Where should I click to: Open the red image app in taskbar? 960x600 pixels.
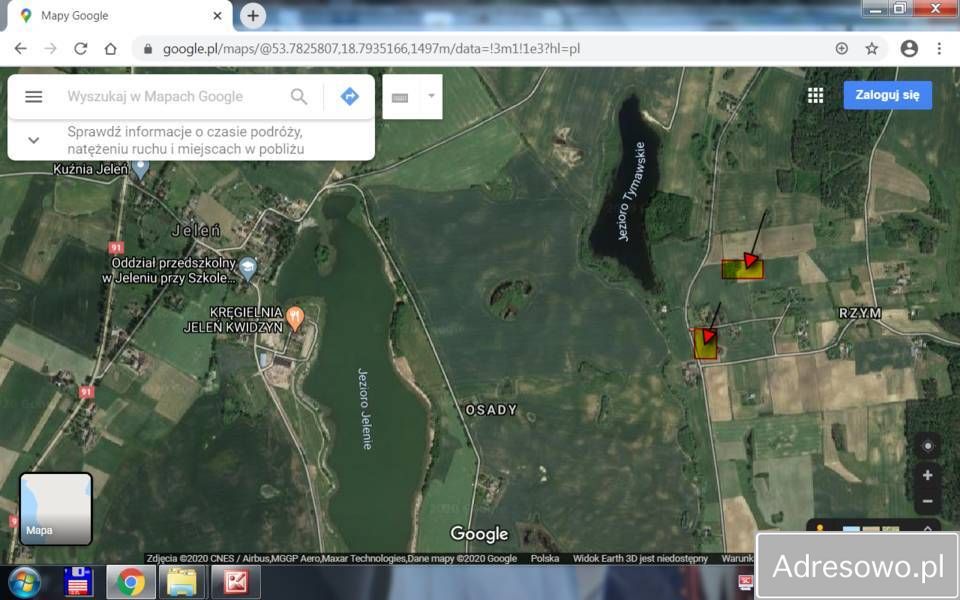click(236, 582)
